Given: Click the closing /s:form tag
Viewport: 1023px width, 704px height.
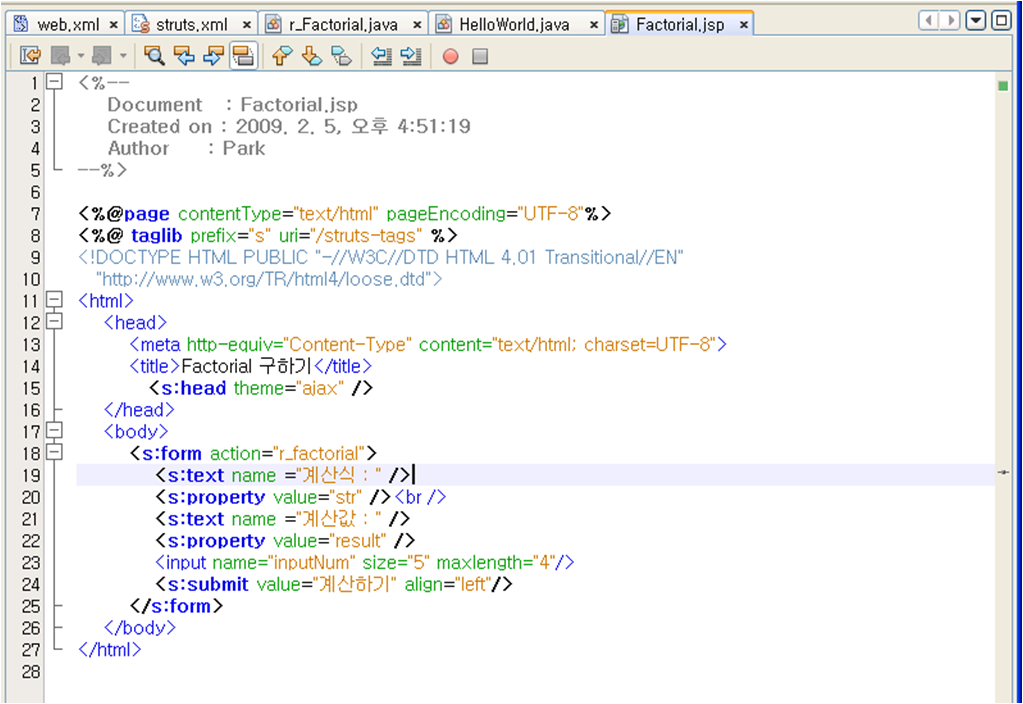Looking at the screenshot, I should point(176,606).
